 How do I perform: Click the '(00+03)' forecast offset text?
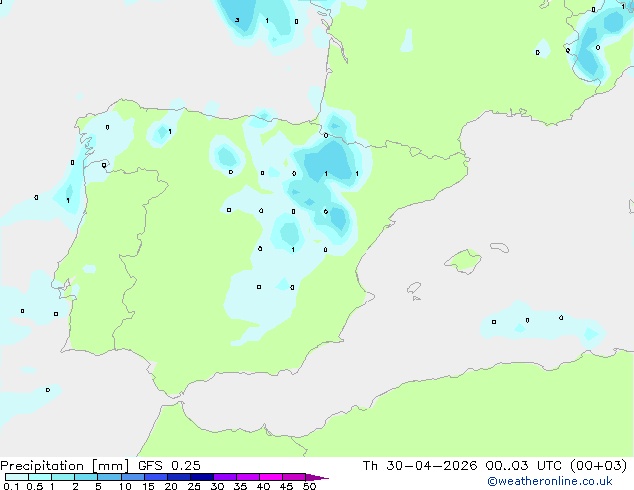[x=598, y=466]
